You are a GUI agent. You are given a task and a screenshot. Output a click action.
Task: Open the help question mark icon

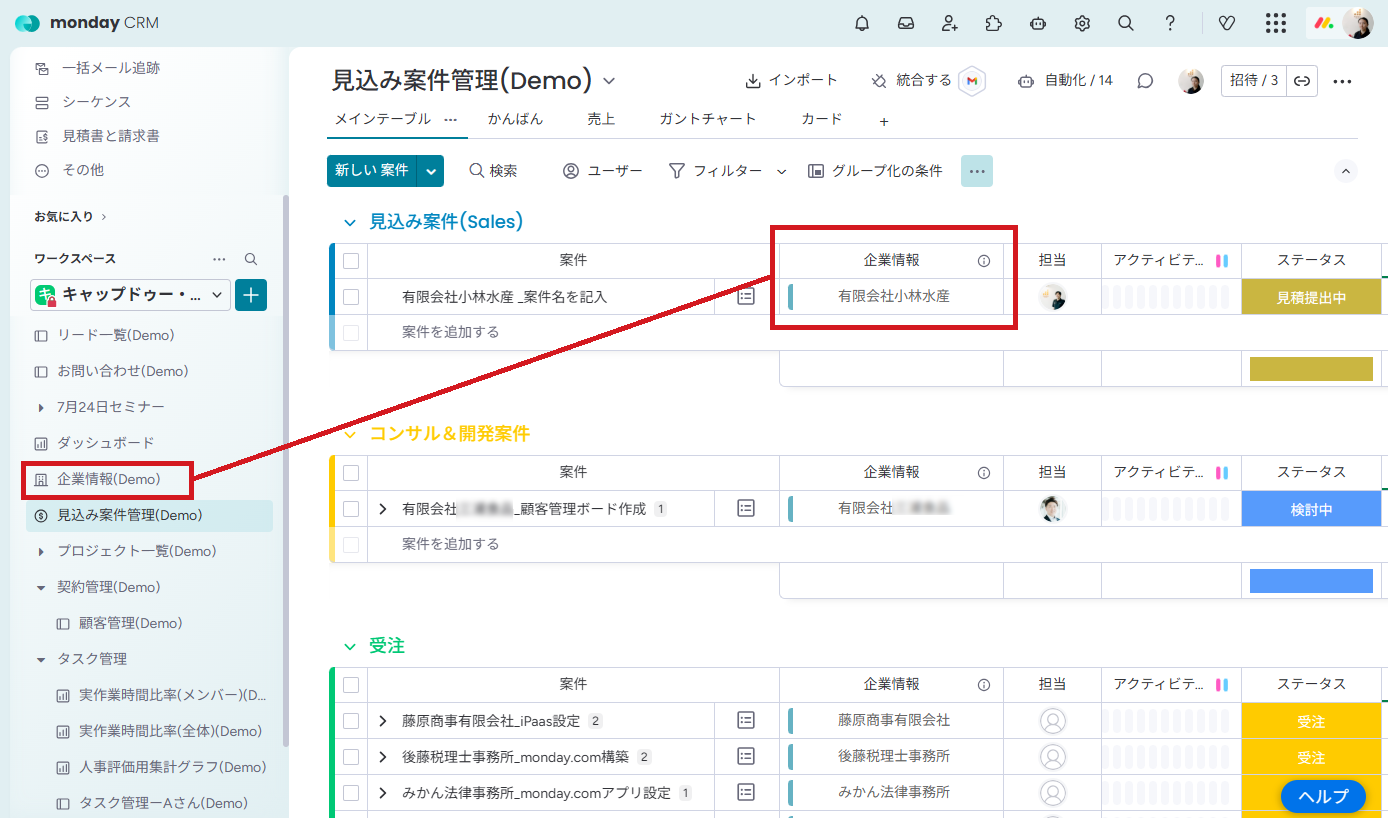coord(1170,23)
